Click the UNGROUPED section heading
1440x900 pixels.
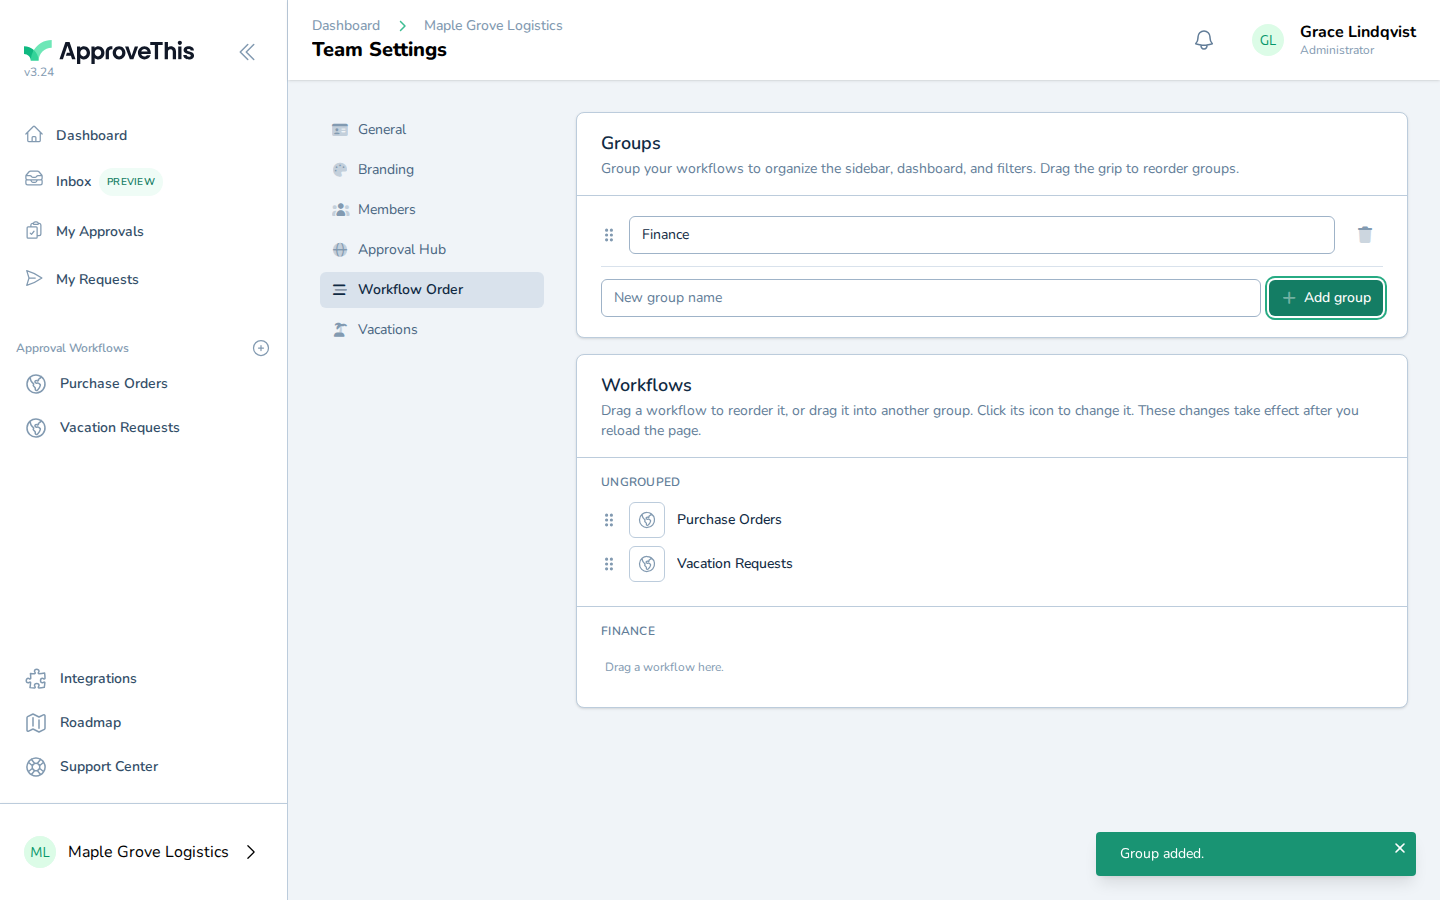[640, 482]
